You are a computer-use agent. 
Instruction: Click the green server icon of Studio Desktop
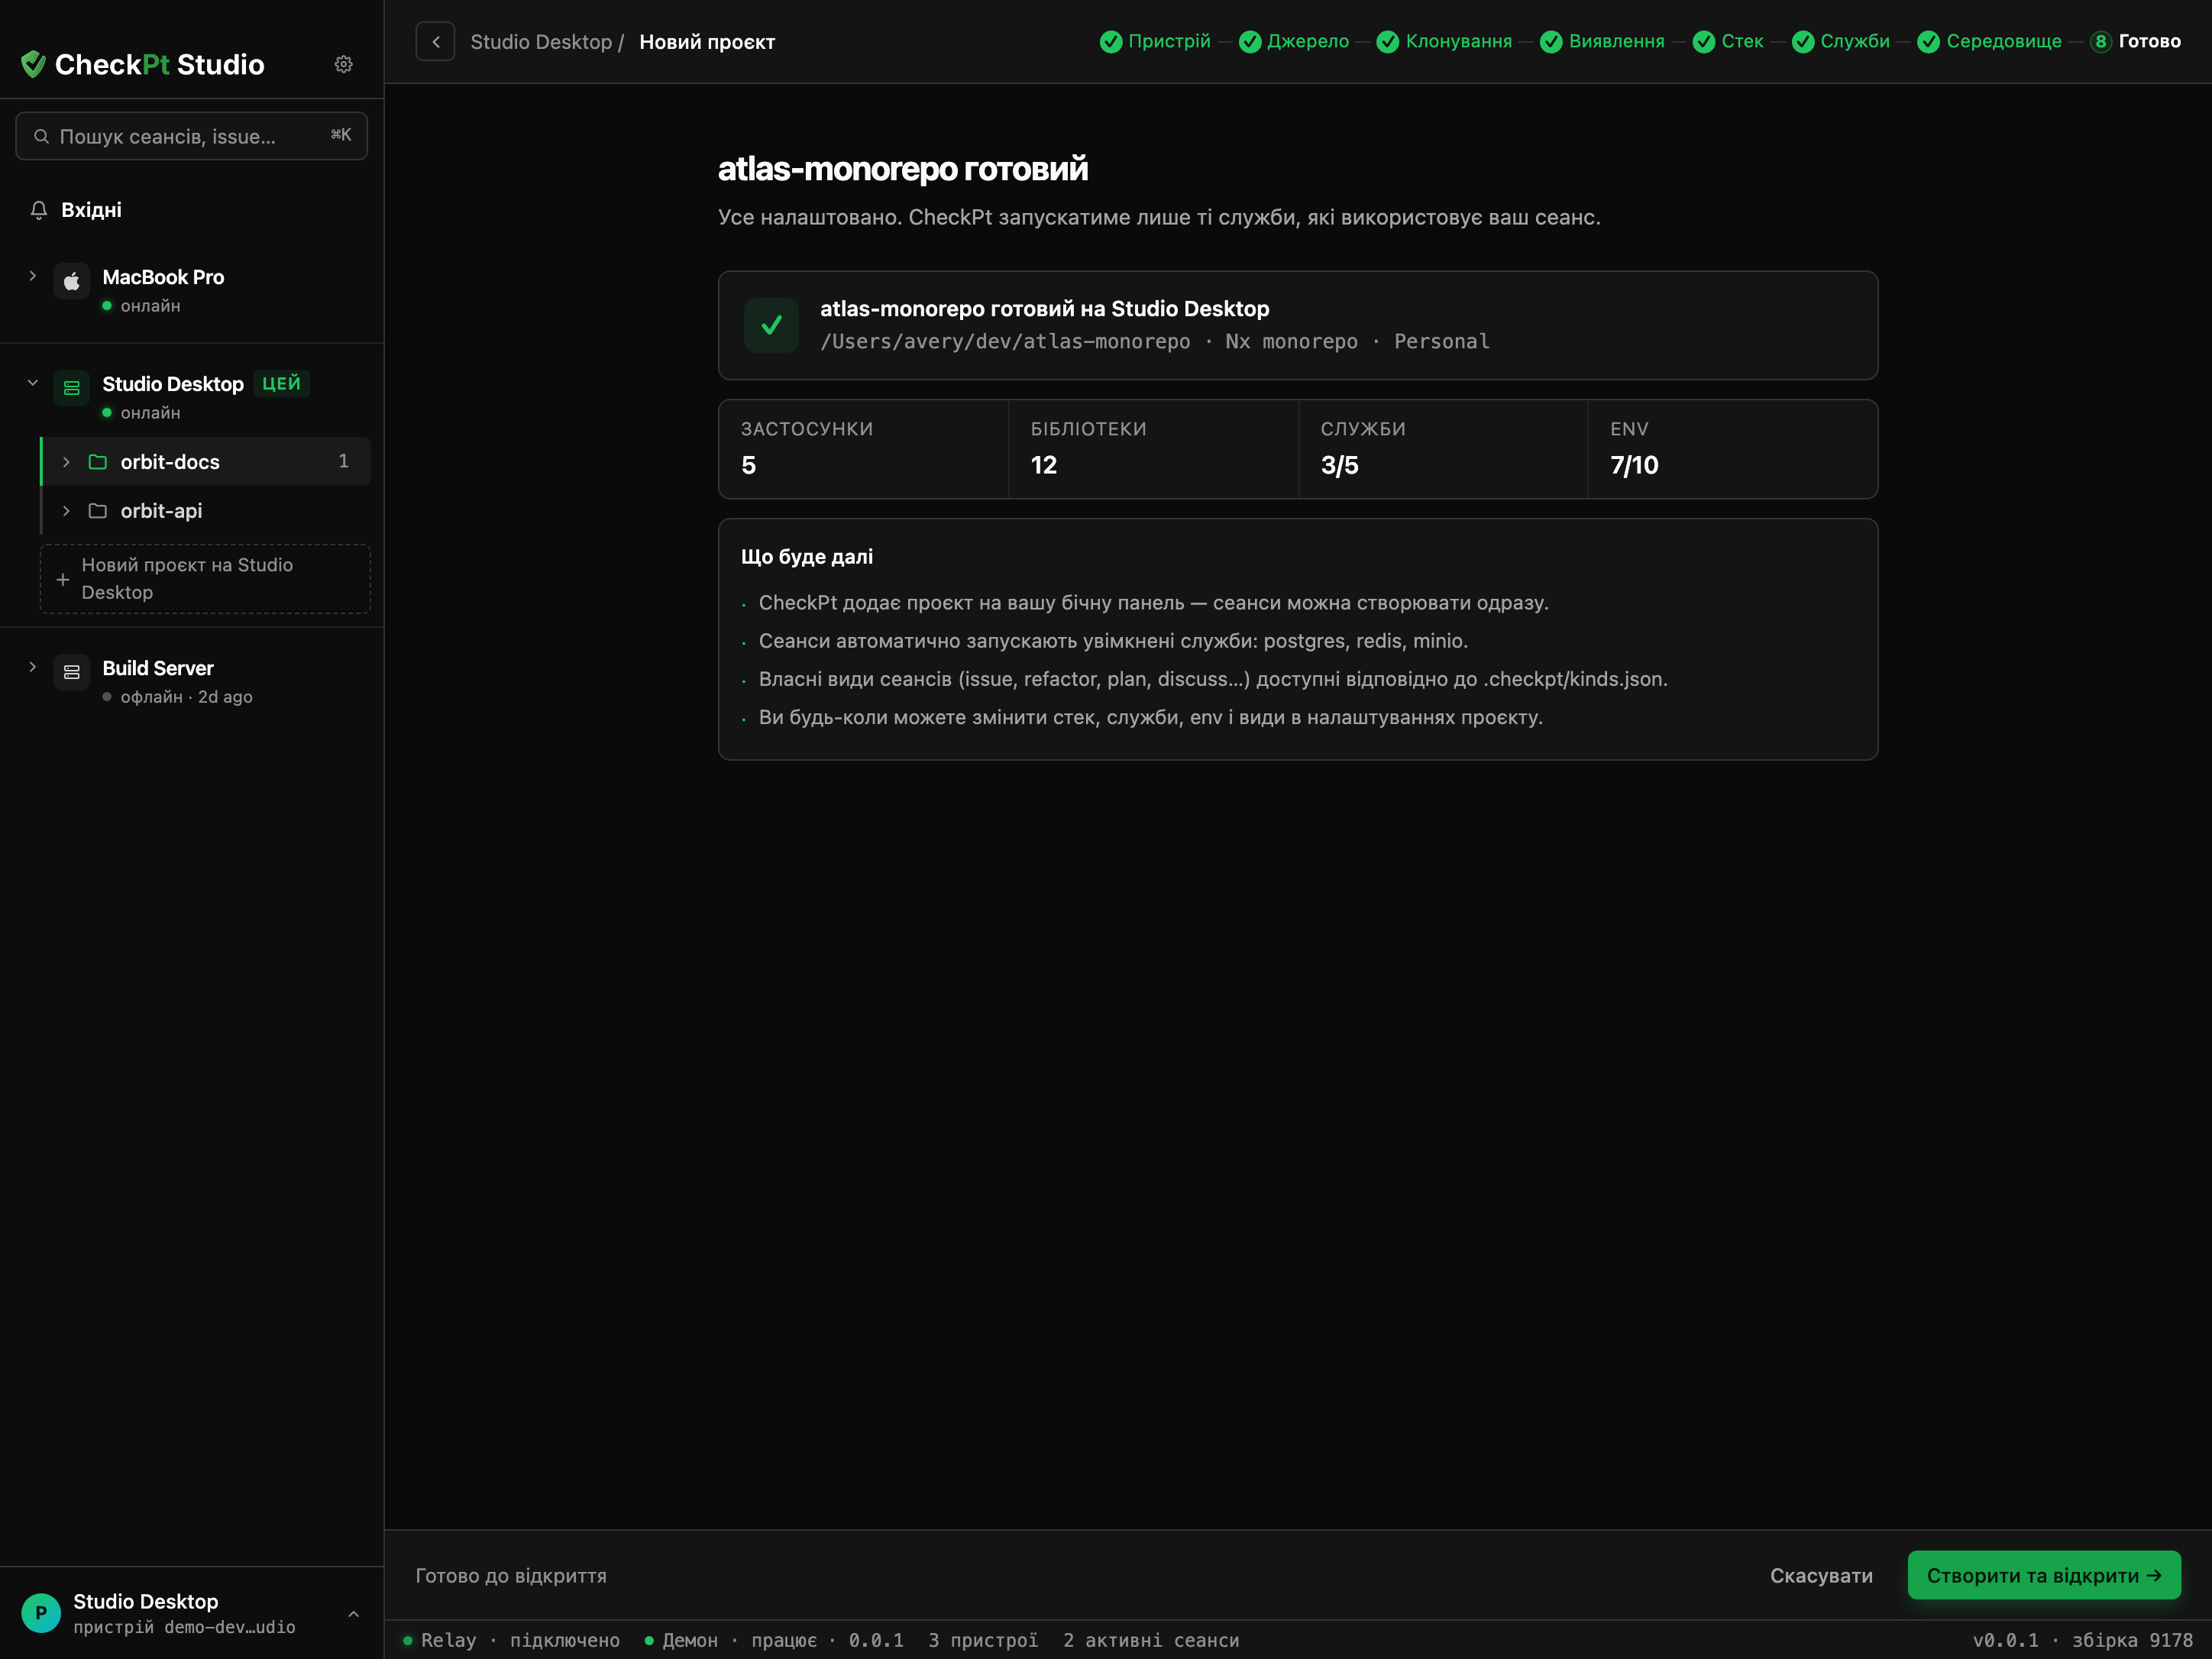click(x=72, y=389)
